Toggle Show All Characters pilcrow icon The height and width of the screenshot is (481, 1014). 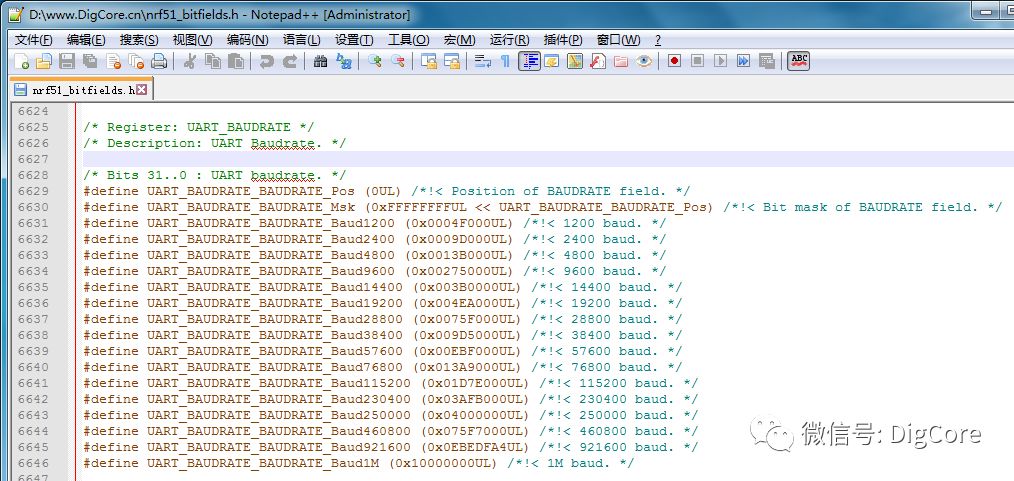[x=505, y=61]
